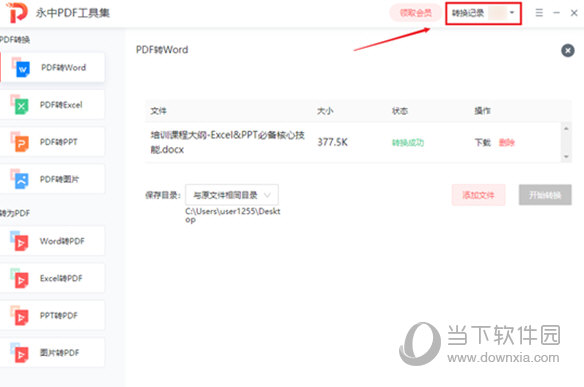Open the 转换记录 conversion history
The height and width of the screenshot is (387, 584).
pyautogui.click(x=468, y=13)
